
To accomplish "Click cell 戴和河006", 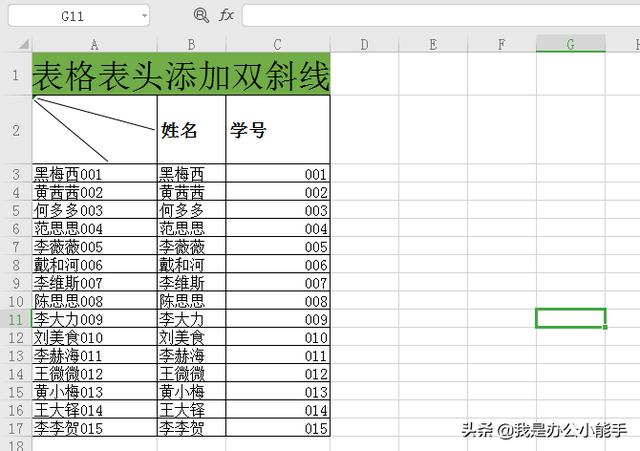I will 95,264.
